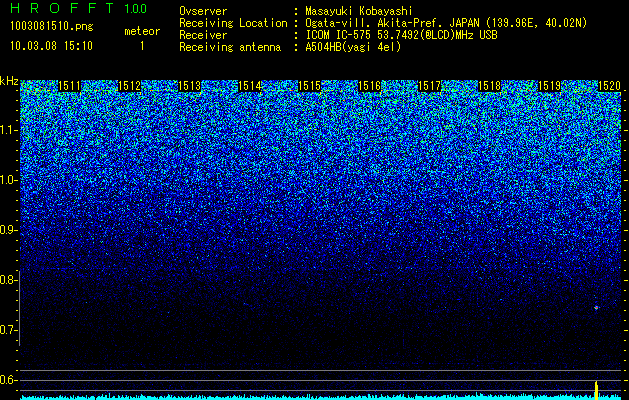Click the red meteor echo spot near 1520
629x400 pixels.
596,308
